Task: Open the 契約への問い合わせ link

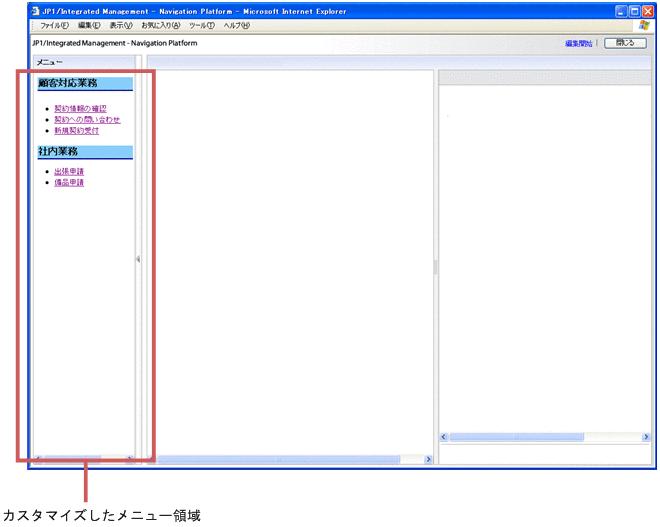Action: 87,120
